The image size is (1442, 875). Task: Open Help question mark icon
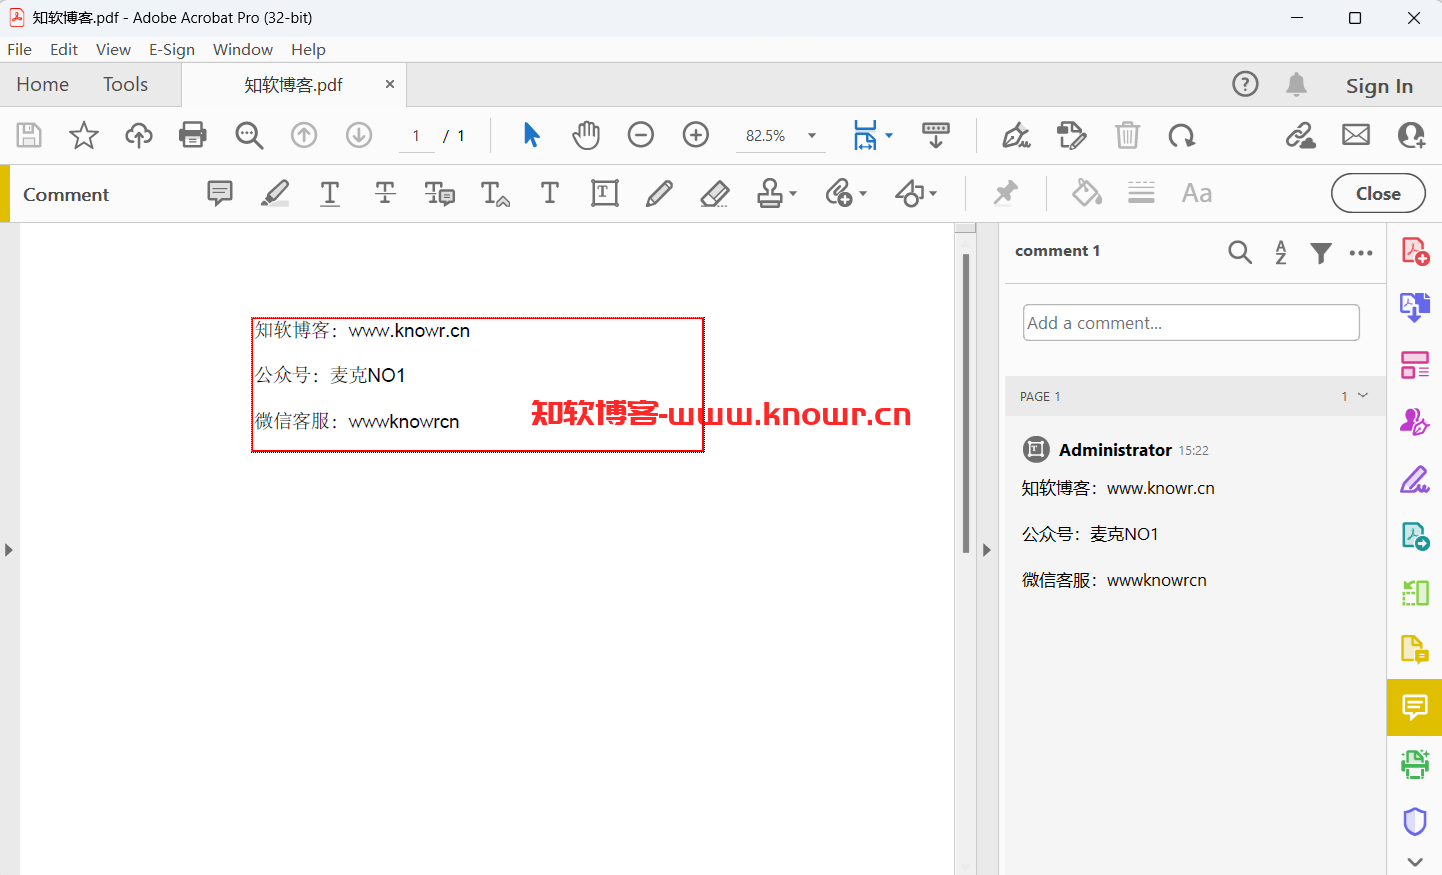point(1245,84)
